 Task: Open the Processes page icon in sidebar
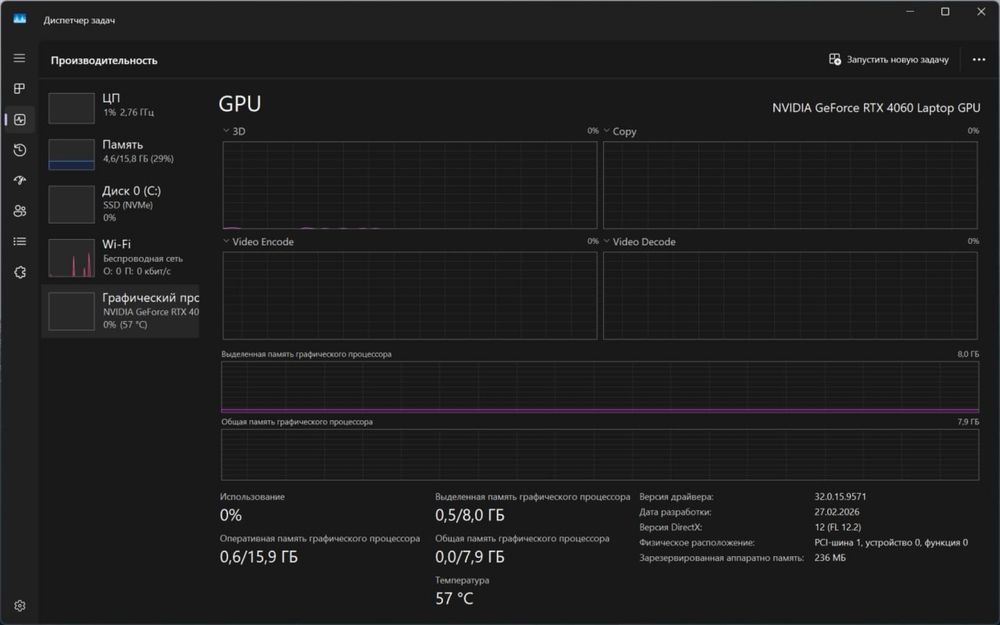[x=19, y=89]
